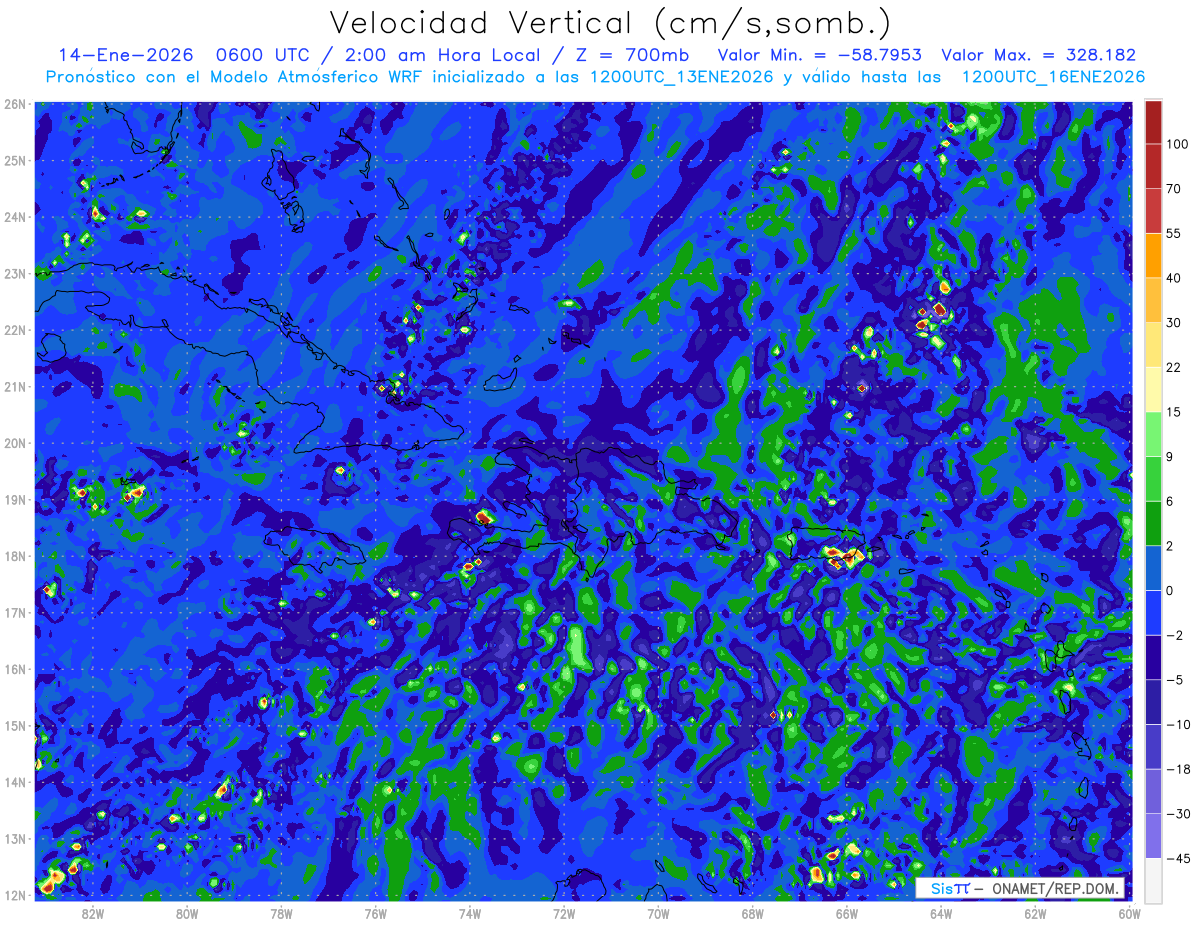The width and height of the screenshot is (1200, 927).
Task: Pick red swatch between 70 and 100
Action: [1153, 167]
